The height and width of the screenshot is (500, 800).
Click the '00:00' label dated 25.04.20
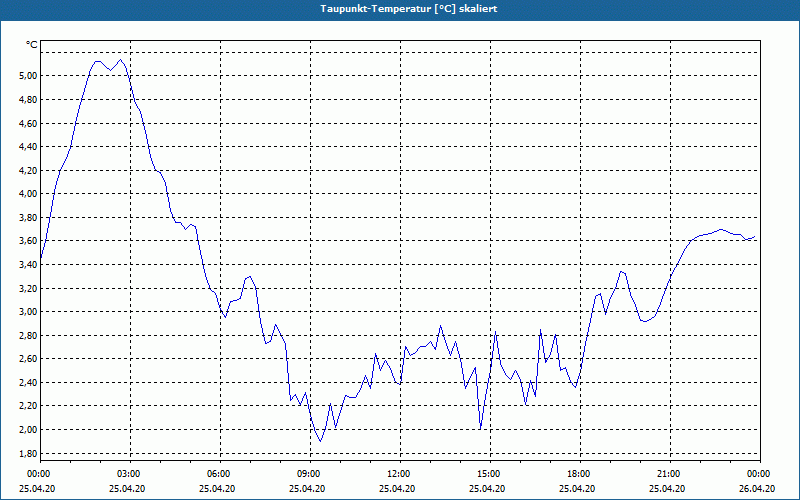tap(40, 474)
